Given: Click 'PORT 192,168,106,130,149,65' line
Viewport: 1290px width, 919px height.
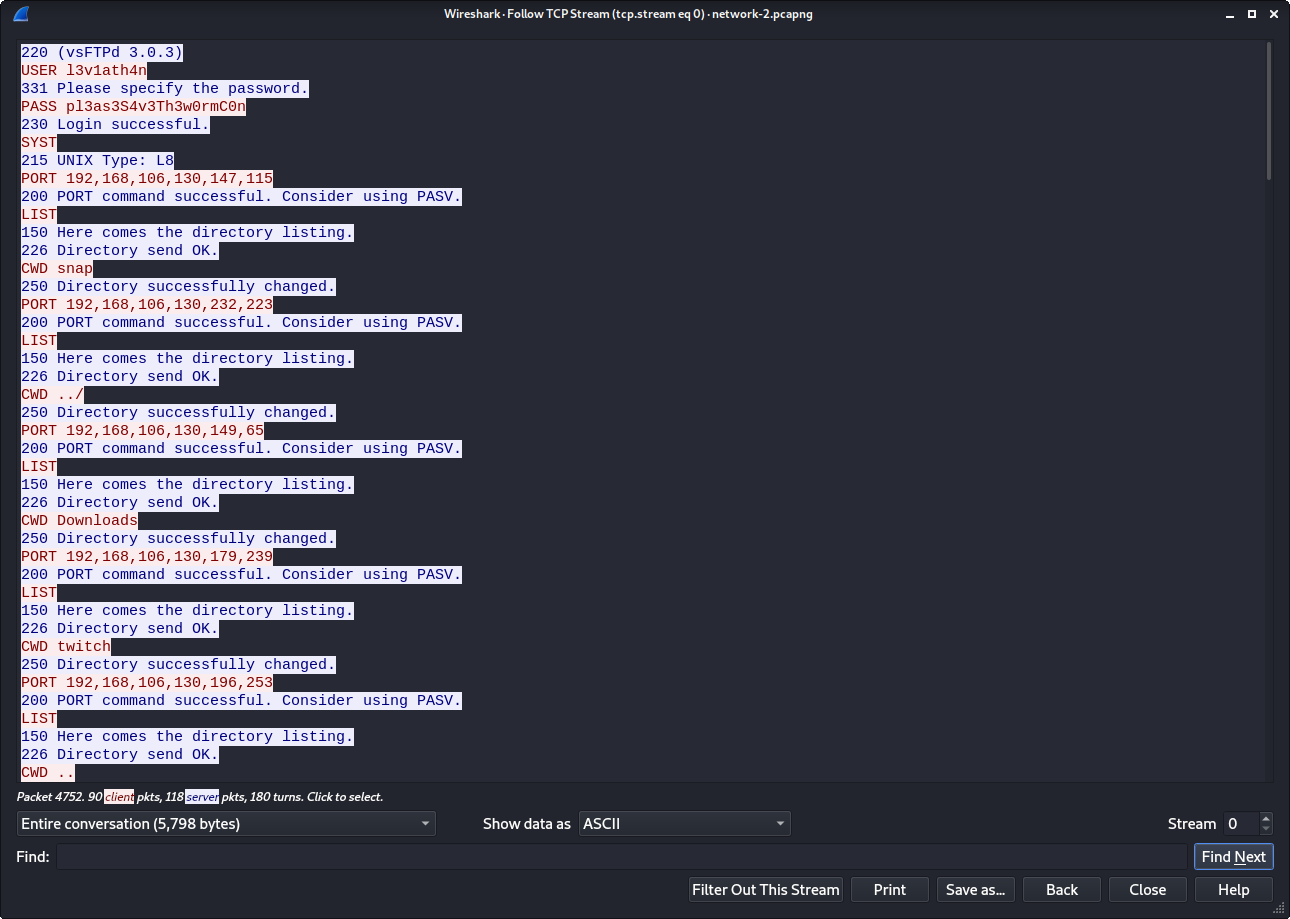Looking at the screenshot, I should click(142, 431).
